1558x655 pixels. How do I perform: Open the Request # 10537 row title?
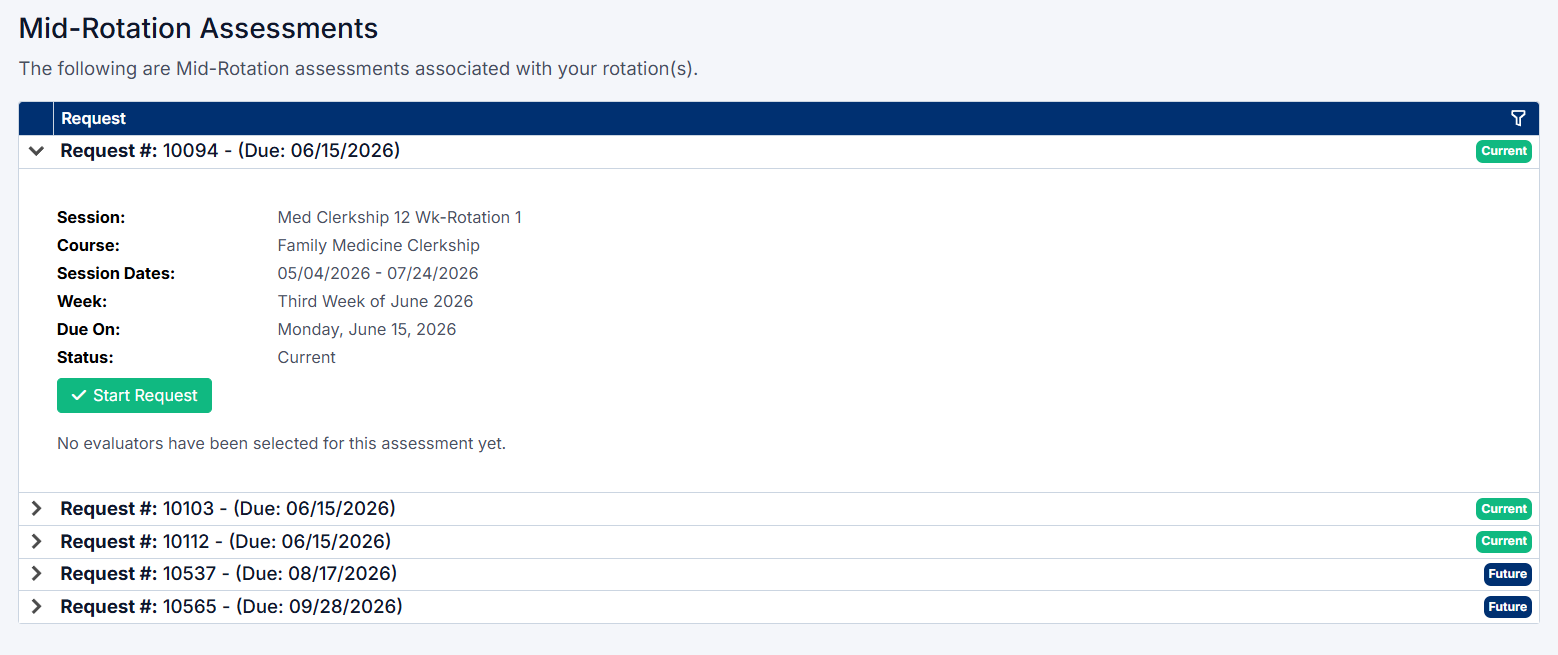(x=228, y=574)
